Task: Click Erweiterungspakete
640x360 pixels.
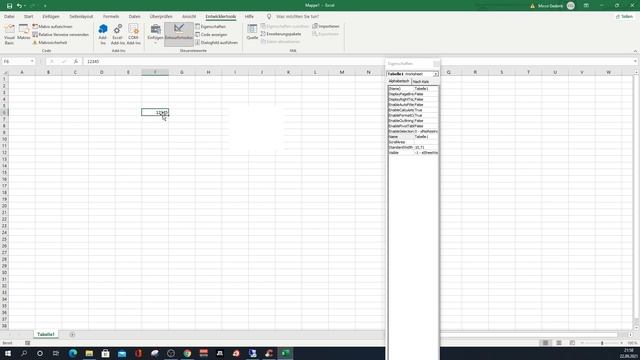Action: coord(281,34)
